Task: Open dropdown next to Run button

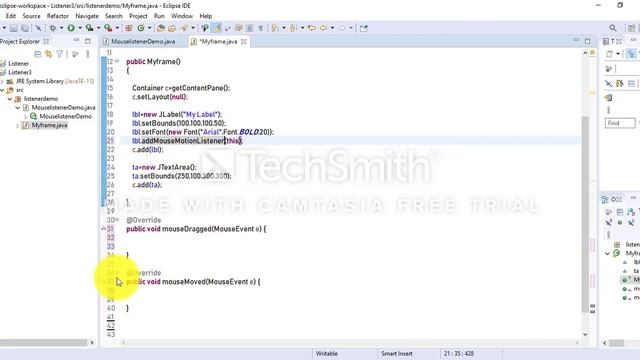Action: (x=80, y=28)
